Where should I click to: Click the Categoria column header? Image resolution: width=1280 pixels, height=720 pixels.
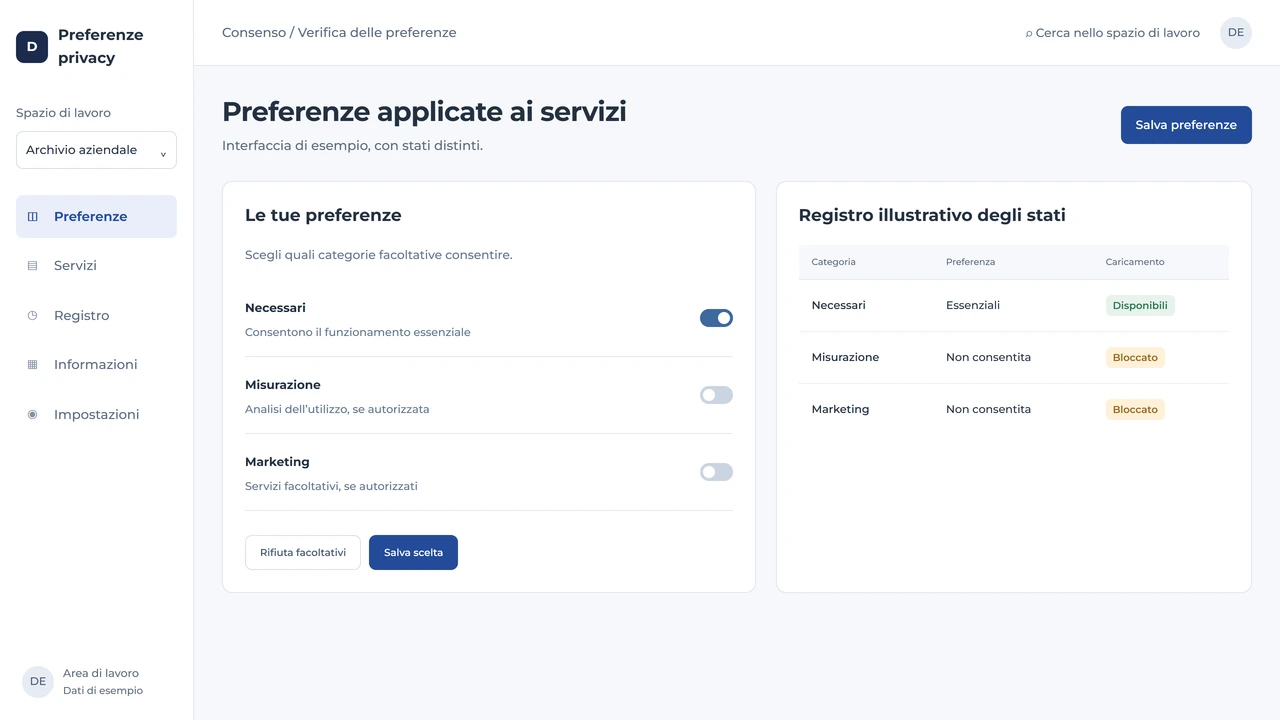(x=833, y=262)
